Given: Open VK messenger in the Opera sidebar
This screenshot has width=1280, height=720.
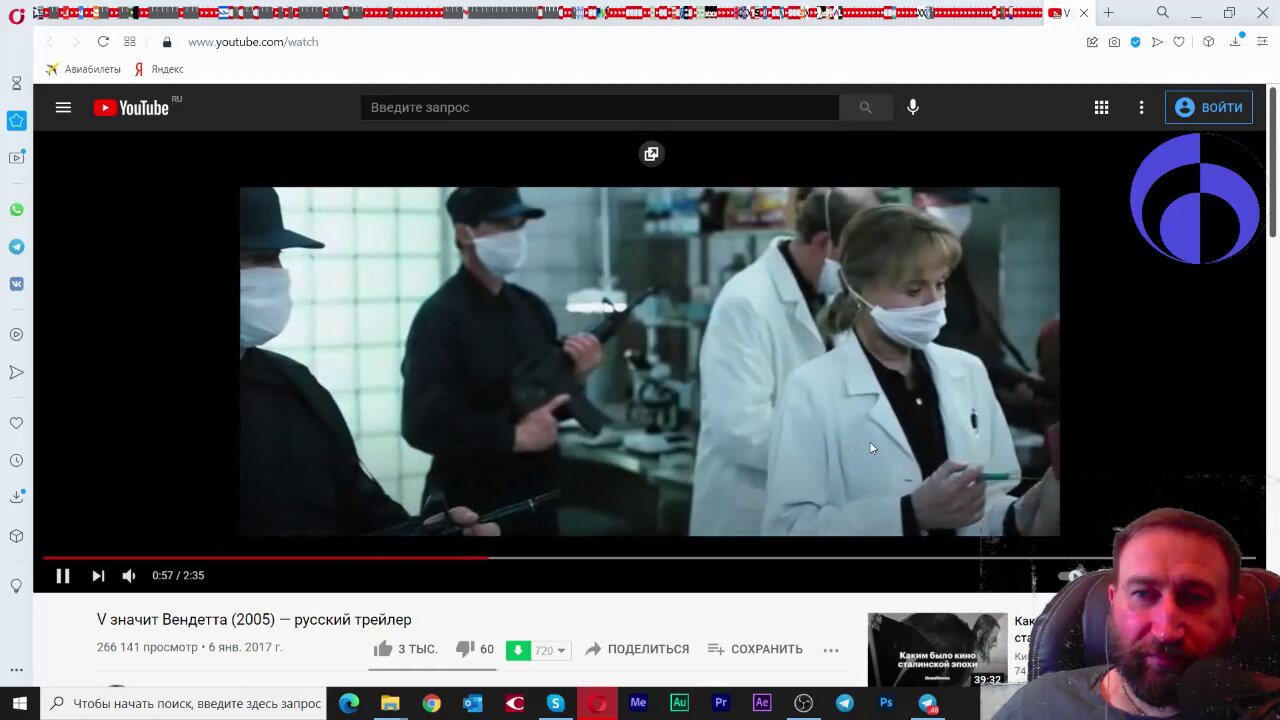Looking at the screenshot, I should [x=16, y=284].
